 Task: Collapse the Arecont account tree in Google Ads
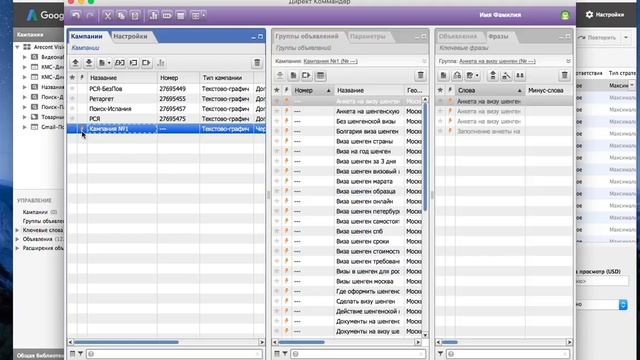tap(18, 47)
